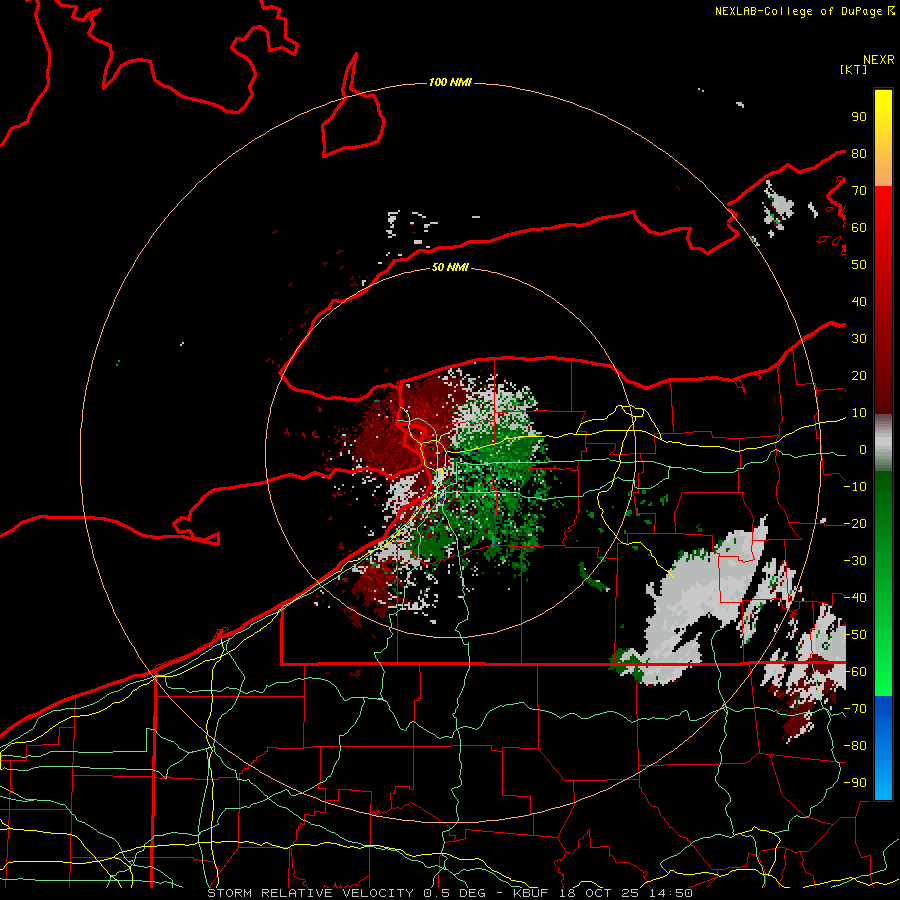Click the -70 value on the velocity scale

point(855,709)
